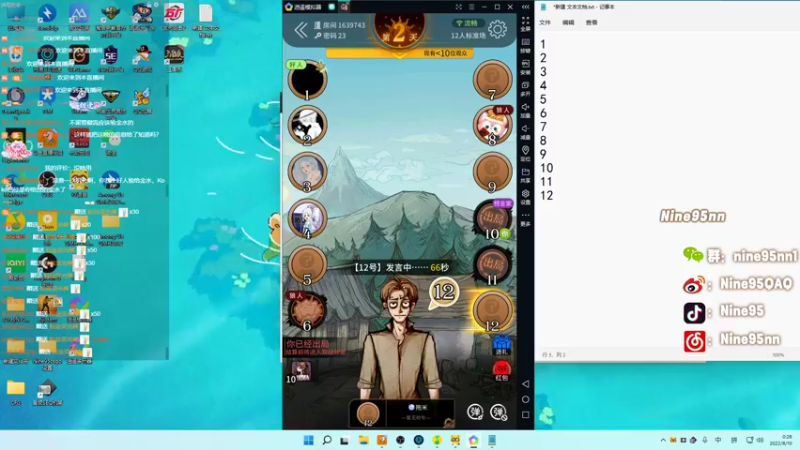This screenshot has height=450, width=800.
Task: Switch to the game tab in emulator
Action: click(344, 7)
